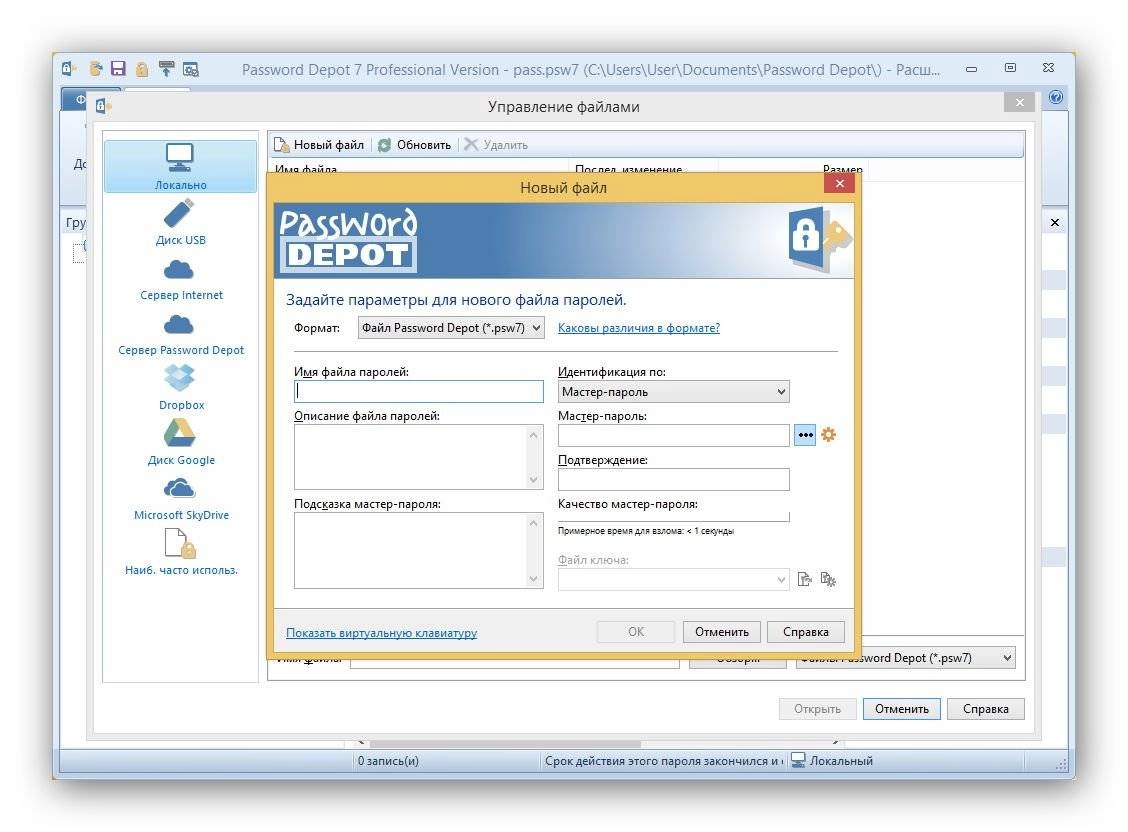The width and height of the screenshot is (1128, 832).
Task: Click the Подтверждение password field
Action: [673, 480]
